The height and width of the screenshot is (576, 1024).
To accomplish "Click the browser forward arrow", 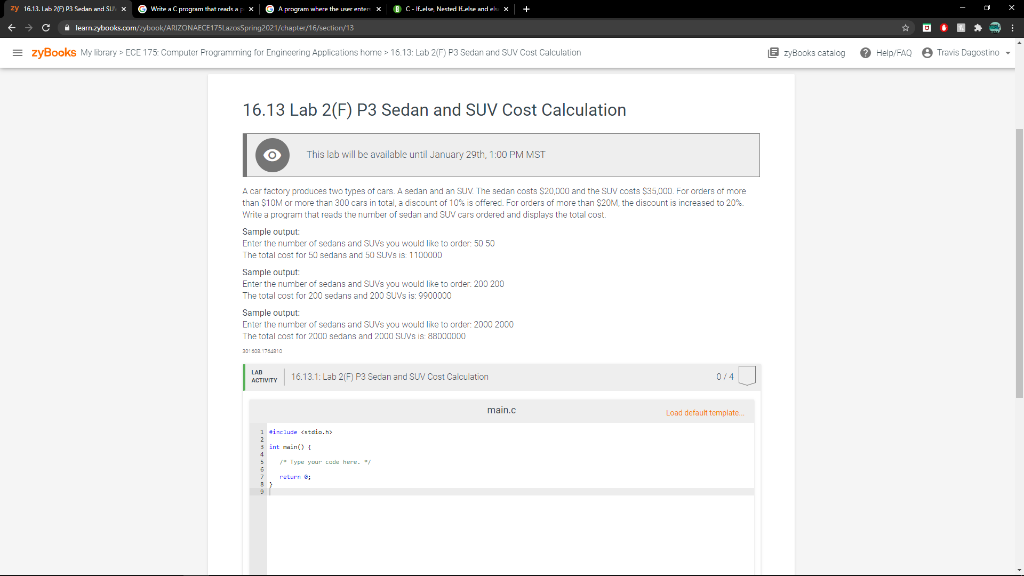I will pos(28,27).
